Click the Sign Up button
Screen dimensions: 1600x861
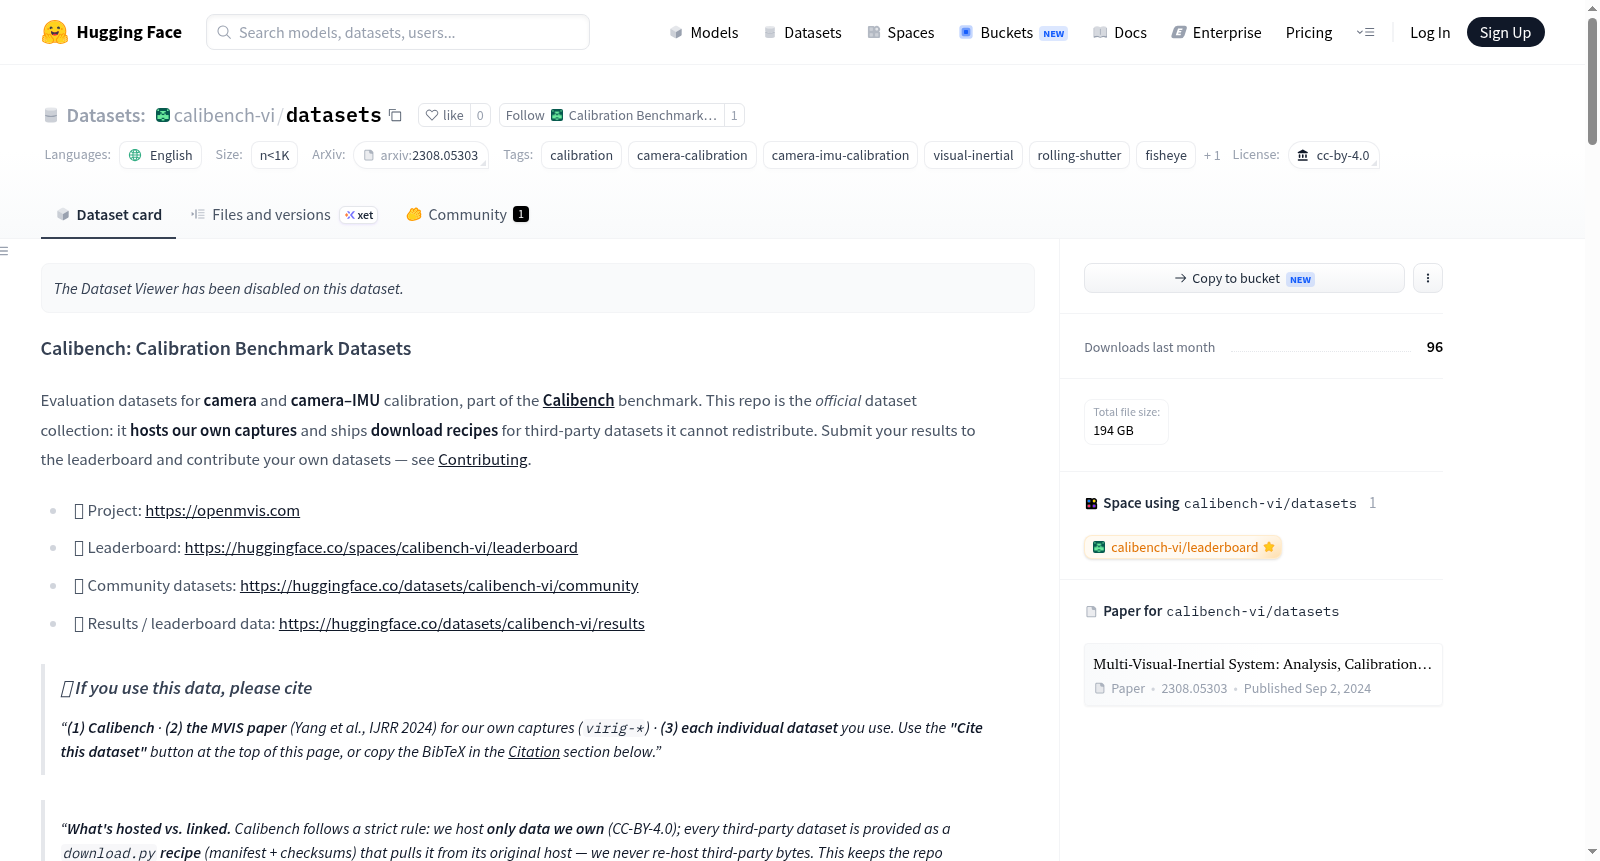[x=1505, y=32]
